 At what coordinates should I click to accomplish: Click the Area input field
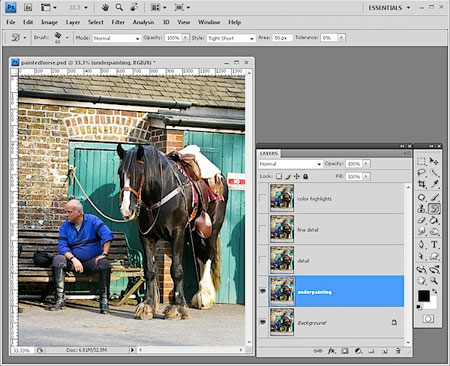[x=282, y=38]
